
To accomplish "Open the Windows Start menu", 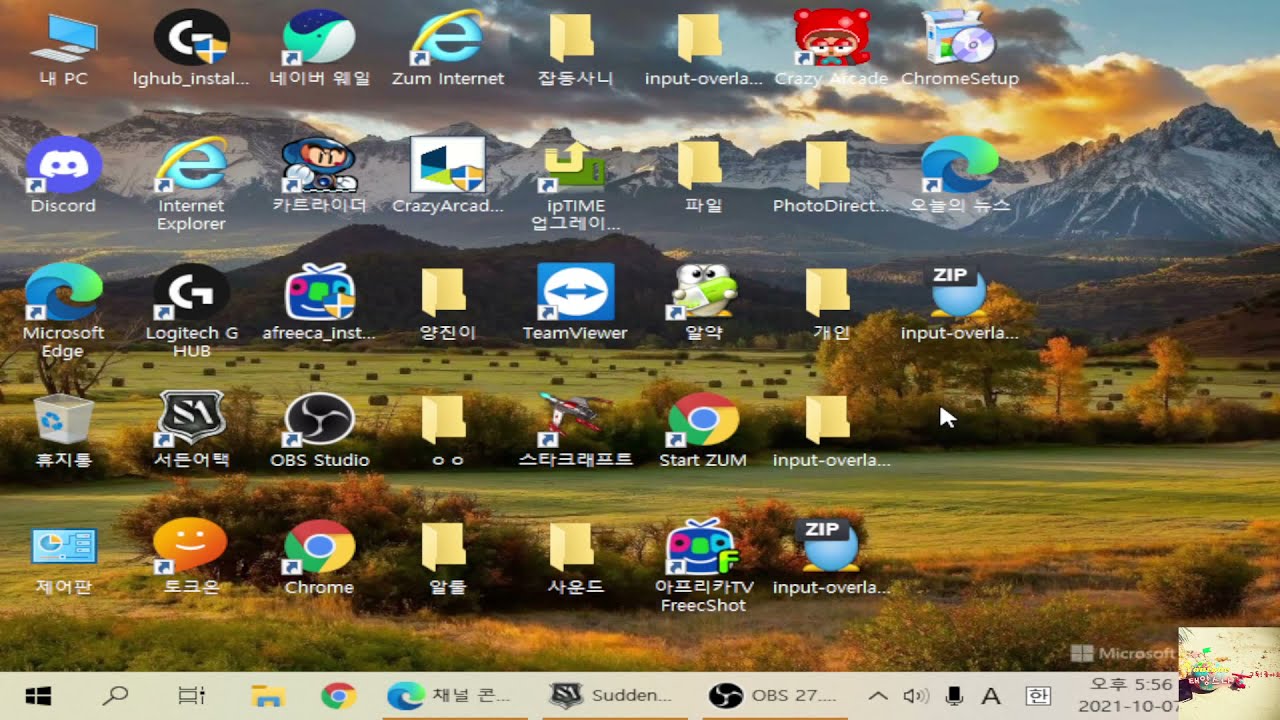I will (x=39, y=696).
